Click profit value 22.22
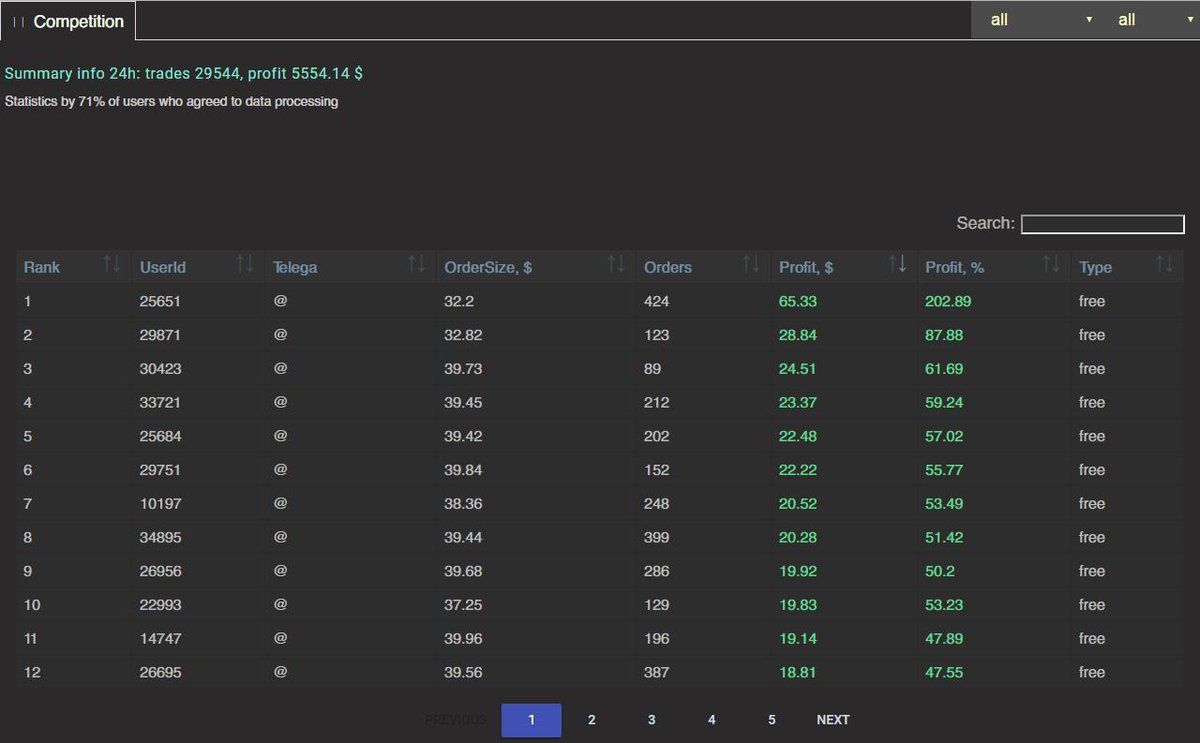 click(x=798, y=470)
